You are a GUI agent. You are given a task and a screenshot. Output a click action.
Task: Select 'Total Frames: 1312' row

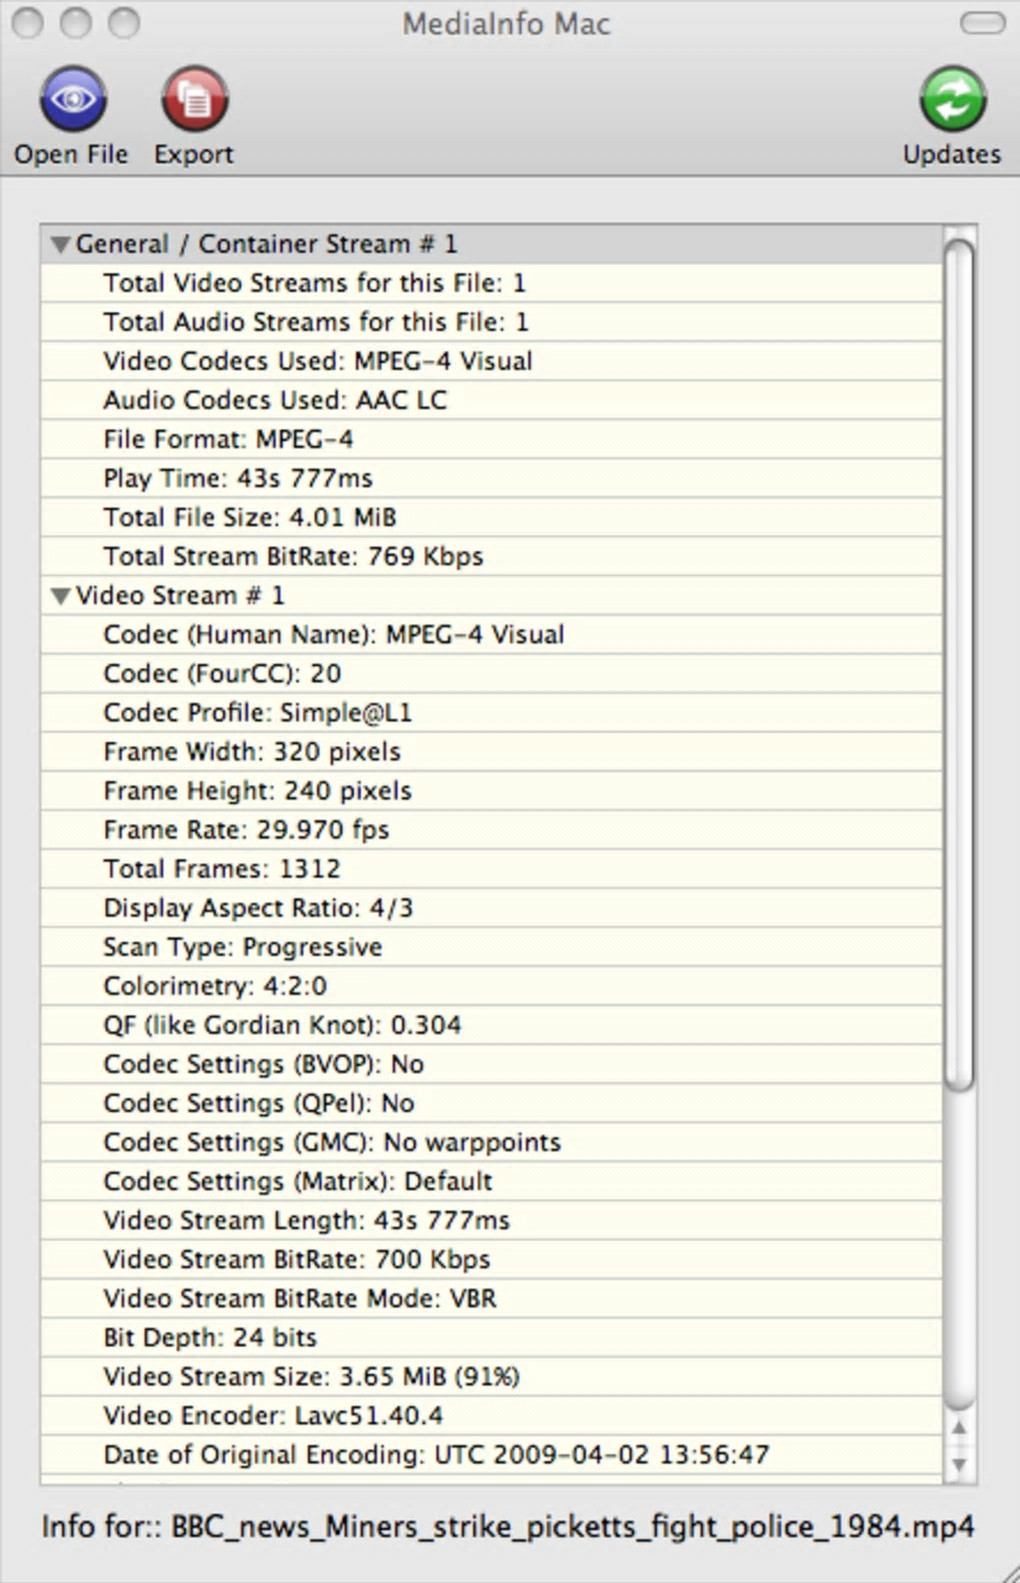point(491,868)
